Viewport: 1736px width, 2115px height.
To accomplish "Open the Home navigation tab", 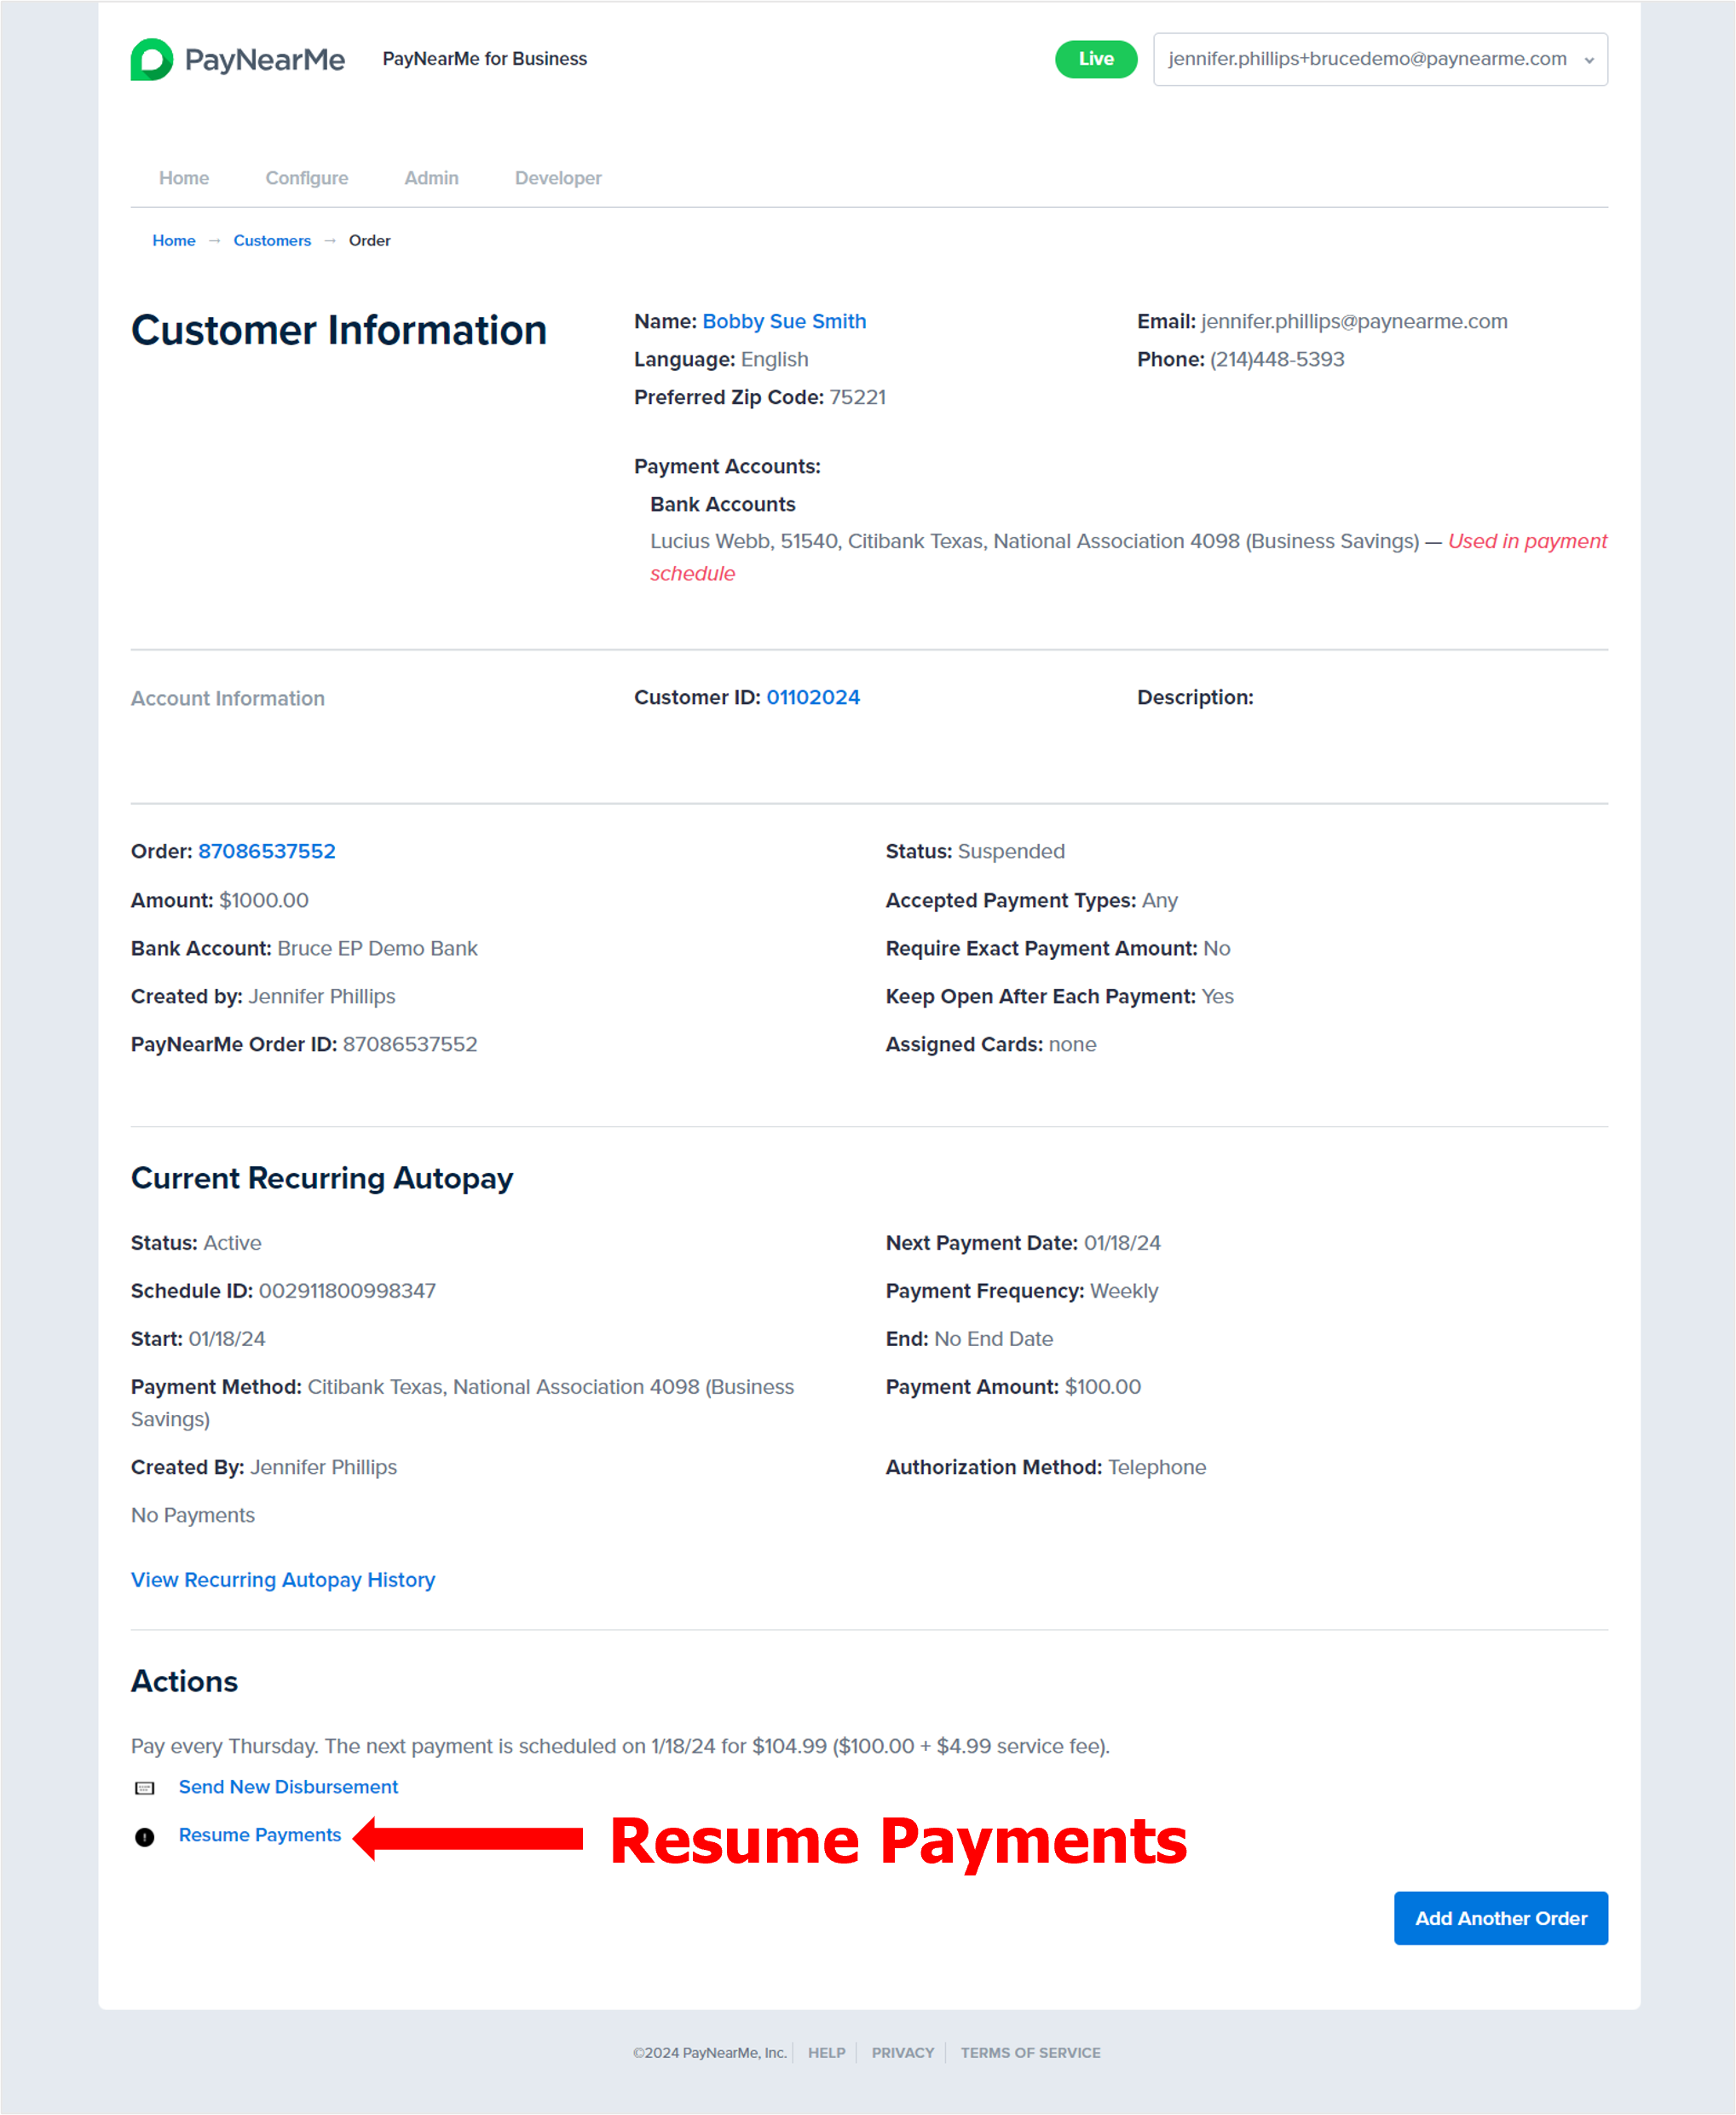I will 184,178.
